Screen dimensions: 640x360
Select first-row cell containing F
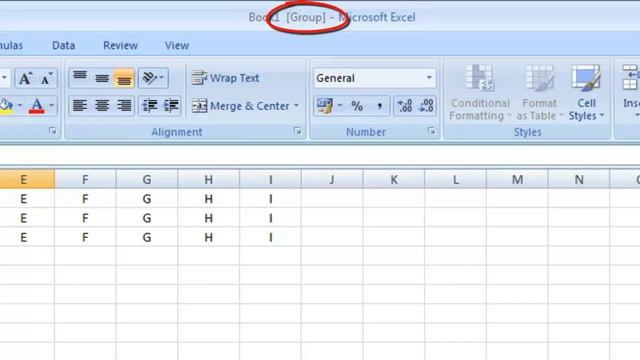[x=85, y=199]
